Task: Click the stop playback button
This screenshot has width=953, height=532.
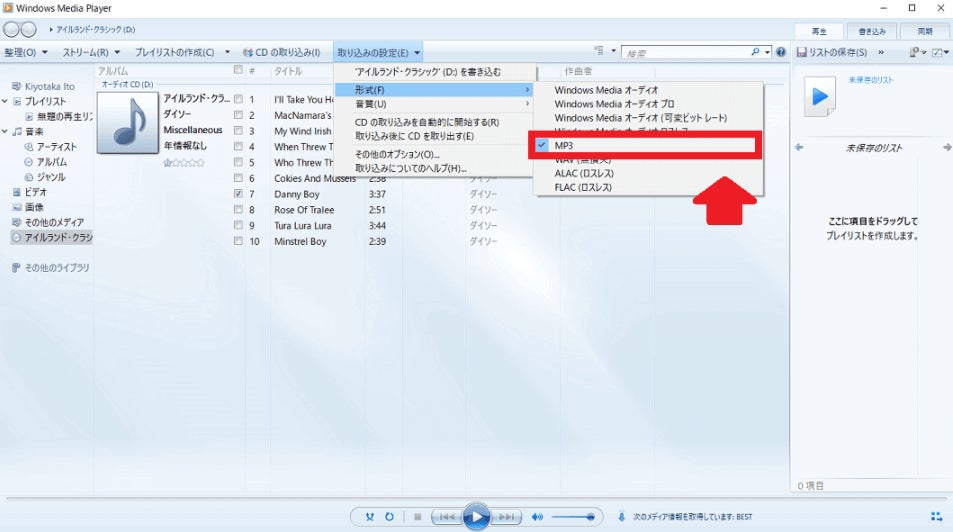Action: (x=418, y=517)
